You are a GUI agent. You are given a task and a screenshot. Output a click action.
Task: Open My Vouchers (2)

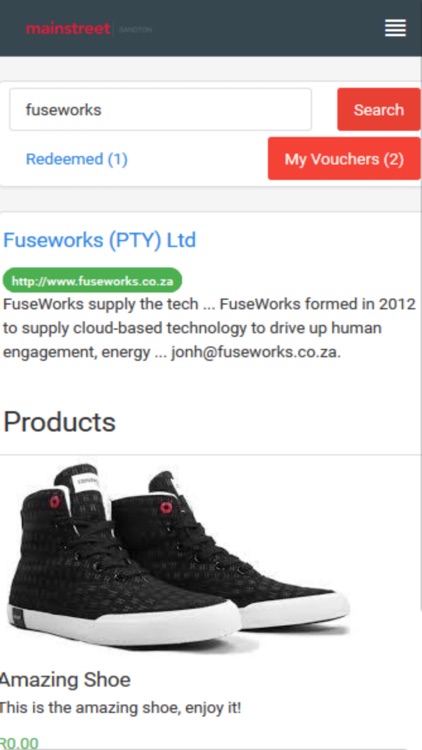344,159
